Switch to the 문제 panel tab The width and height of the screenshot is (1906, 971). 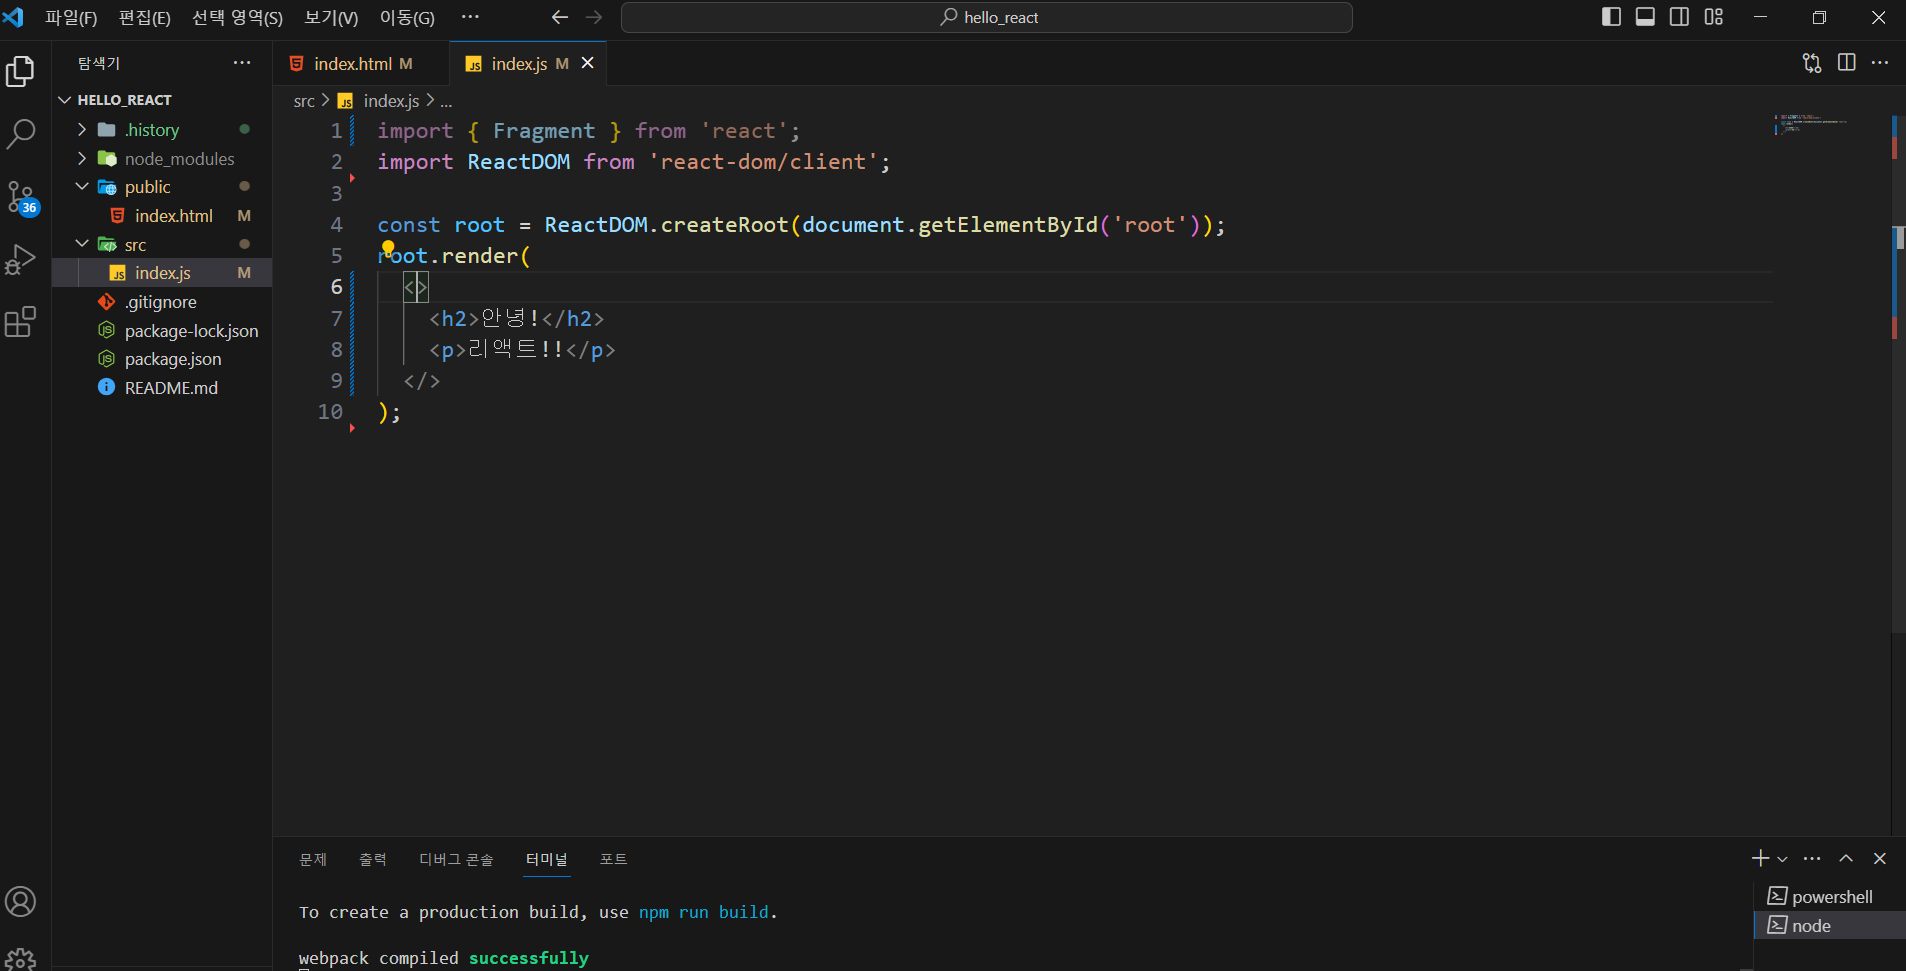(313, 859)
